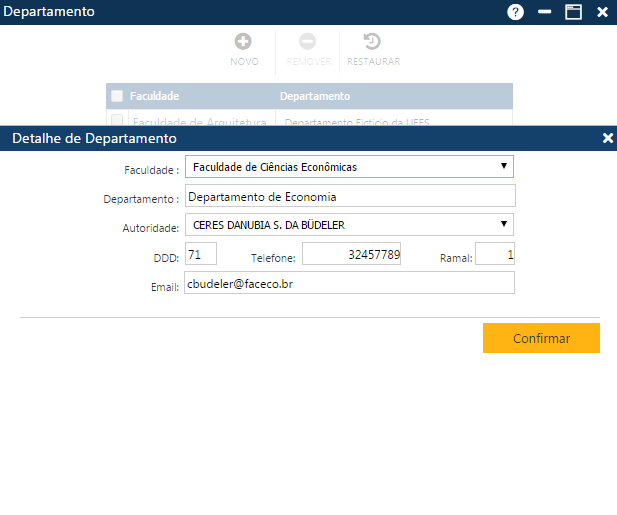Sort by Departamento column header
This screenshot has height=515, width=617.
[x=315, y=96]
